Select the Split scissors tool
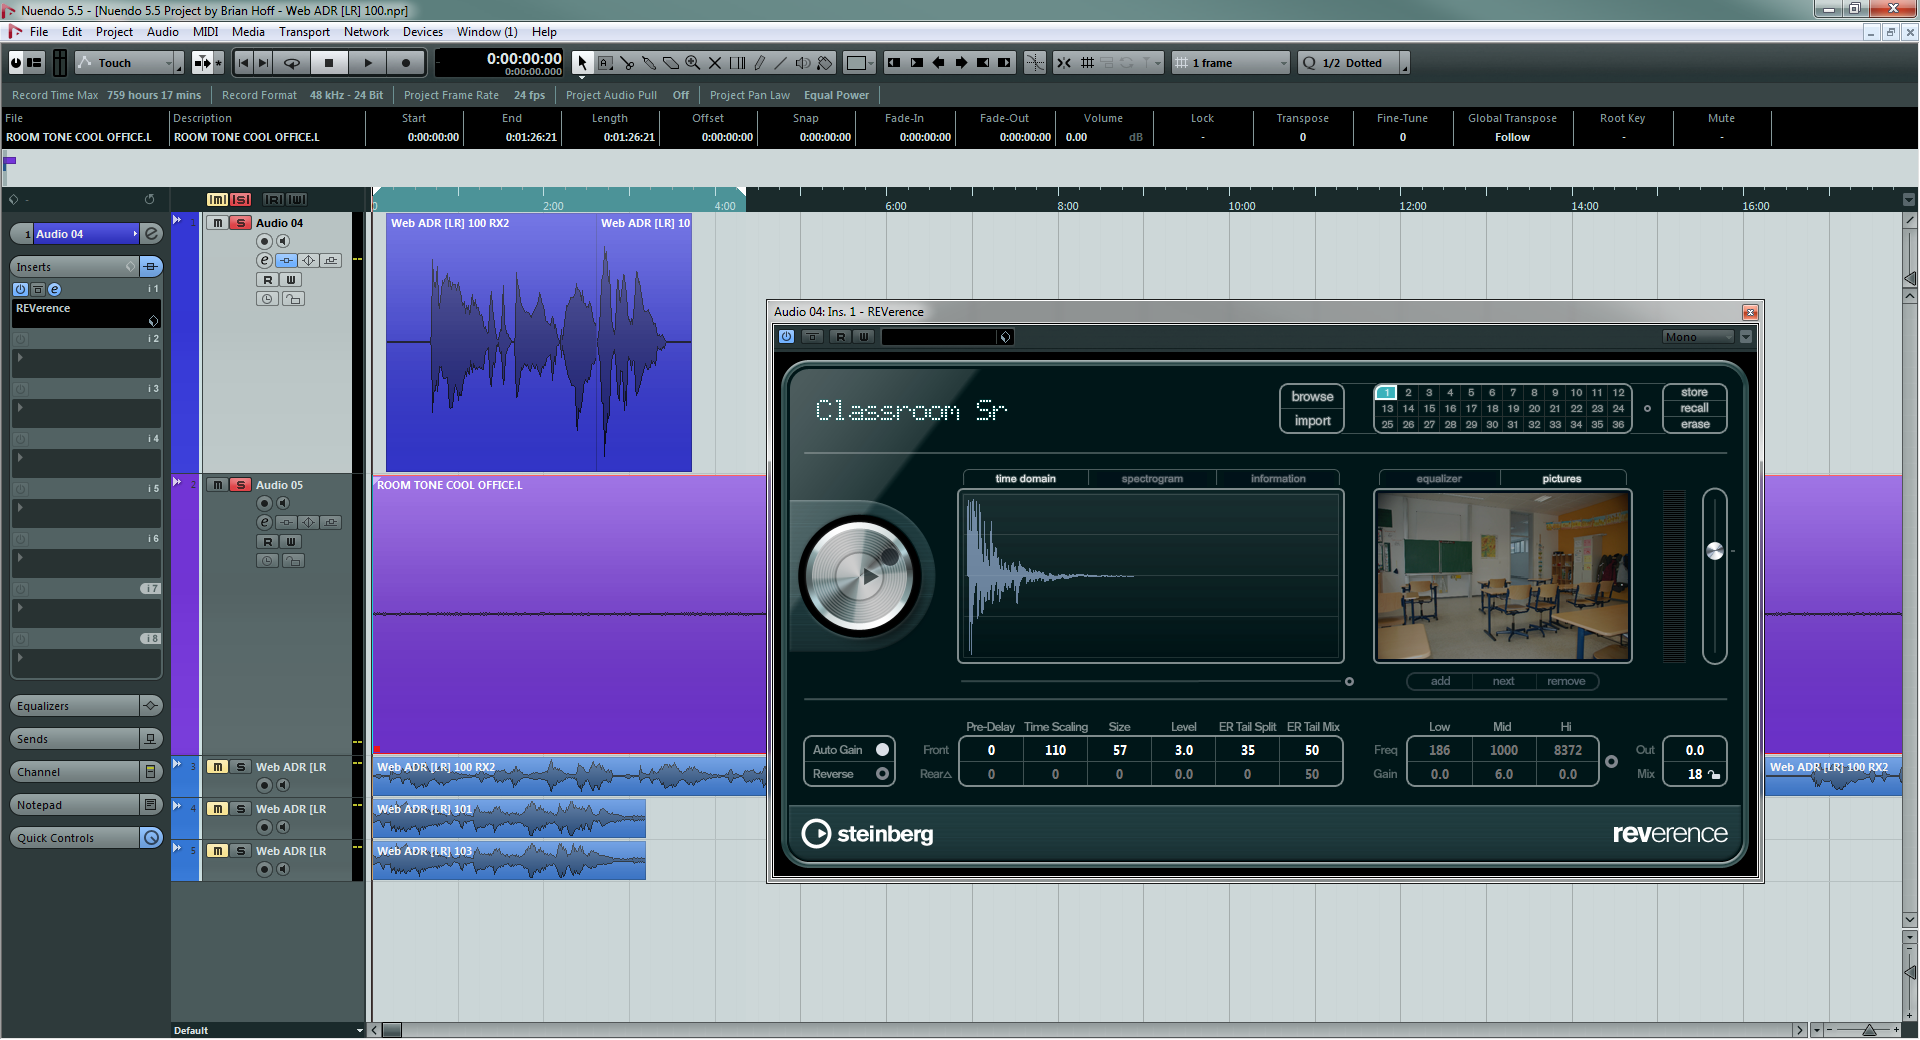Image resolution: width=1920 pixels, height=1040 pixels. [x=627, y=63]
